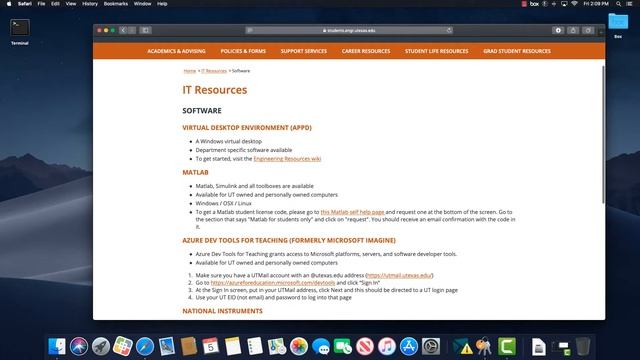Open System Preferences in the Dock

click(x=431, y=347)
